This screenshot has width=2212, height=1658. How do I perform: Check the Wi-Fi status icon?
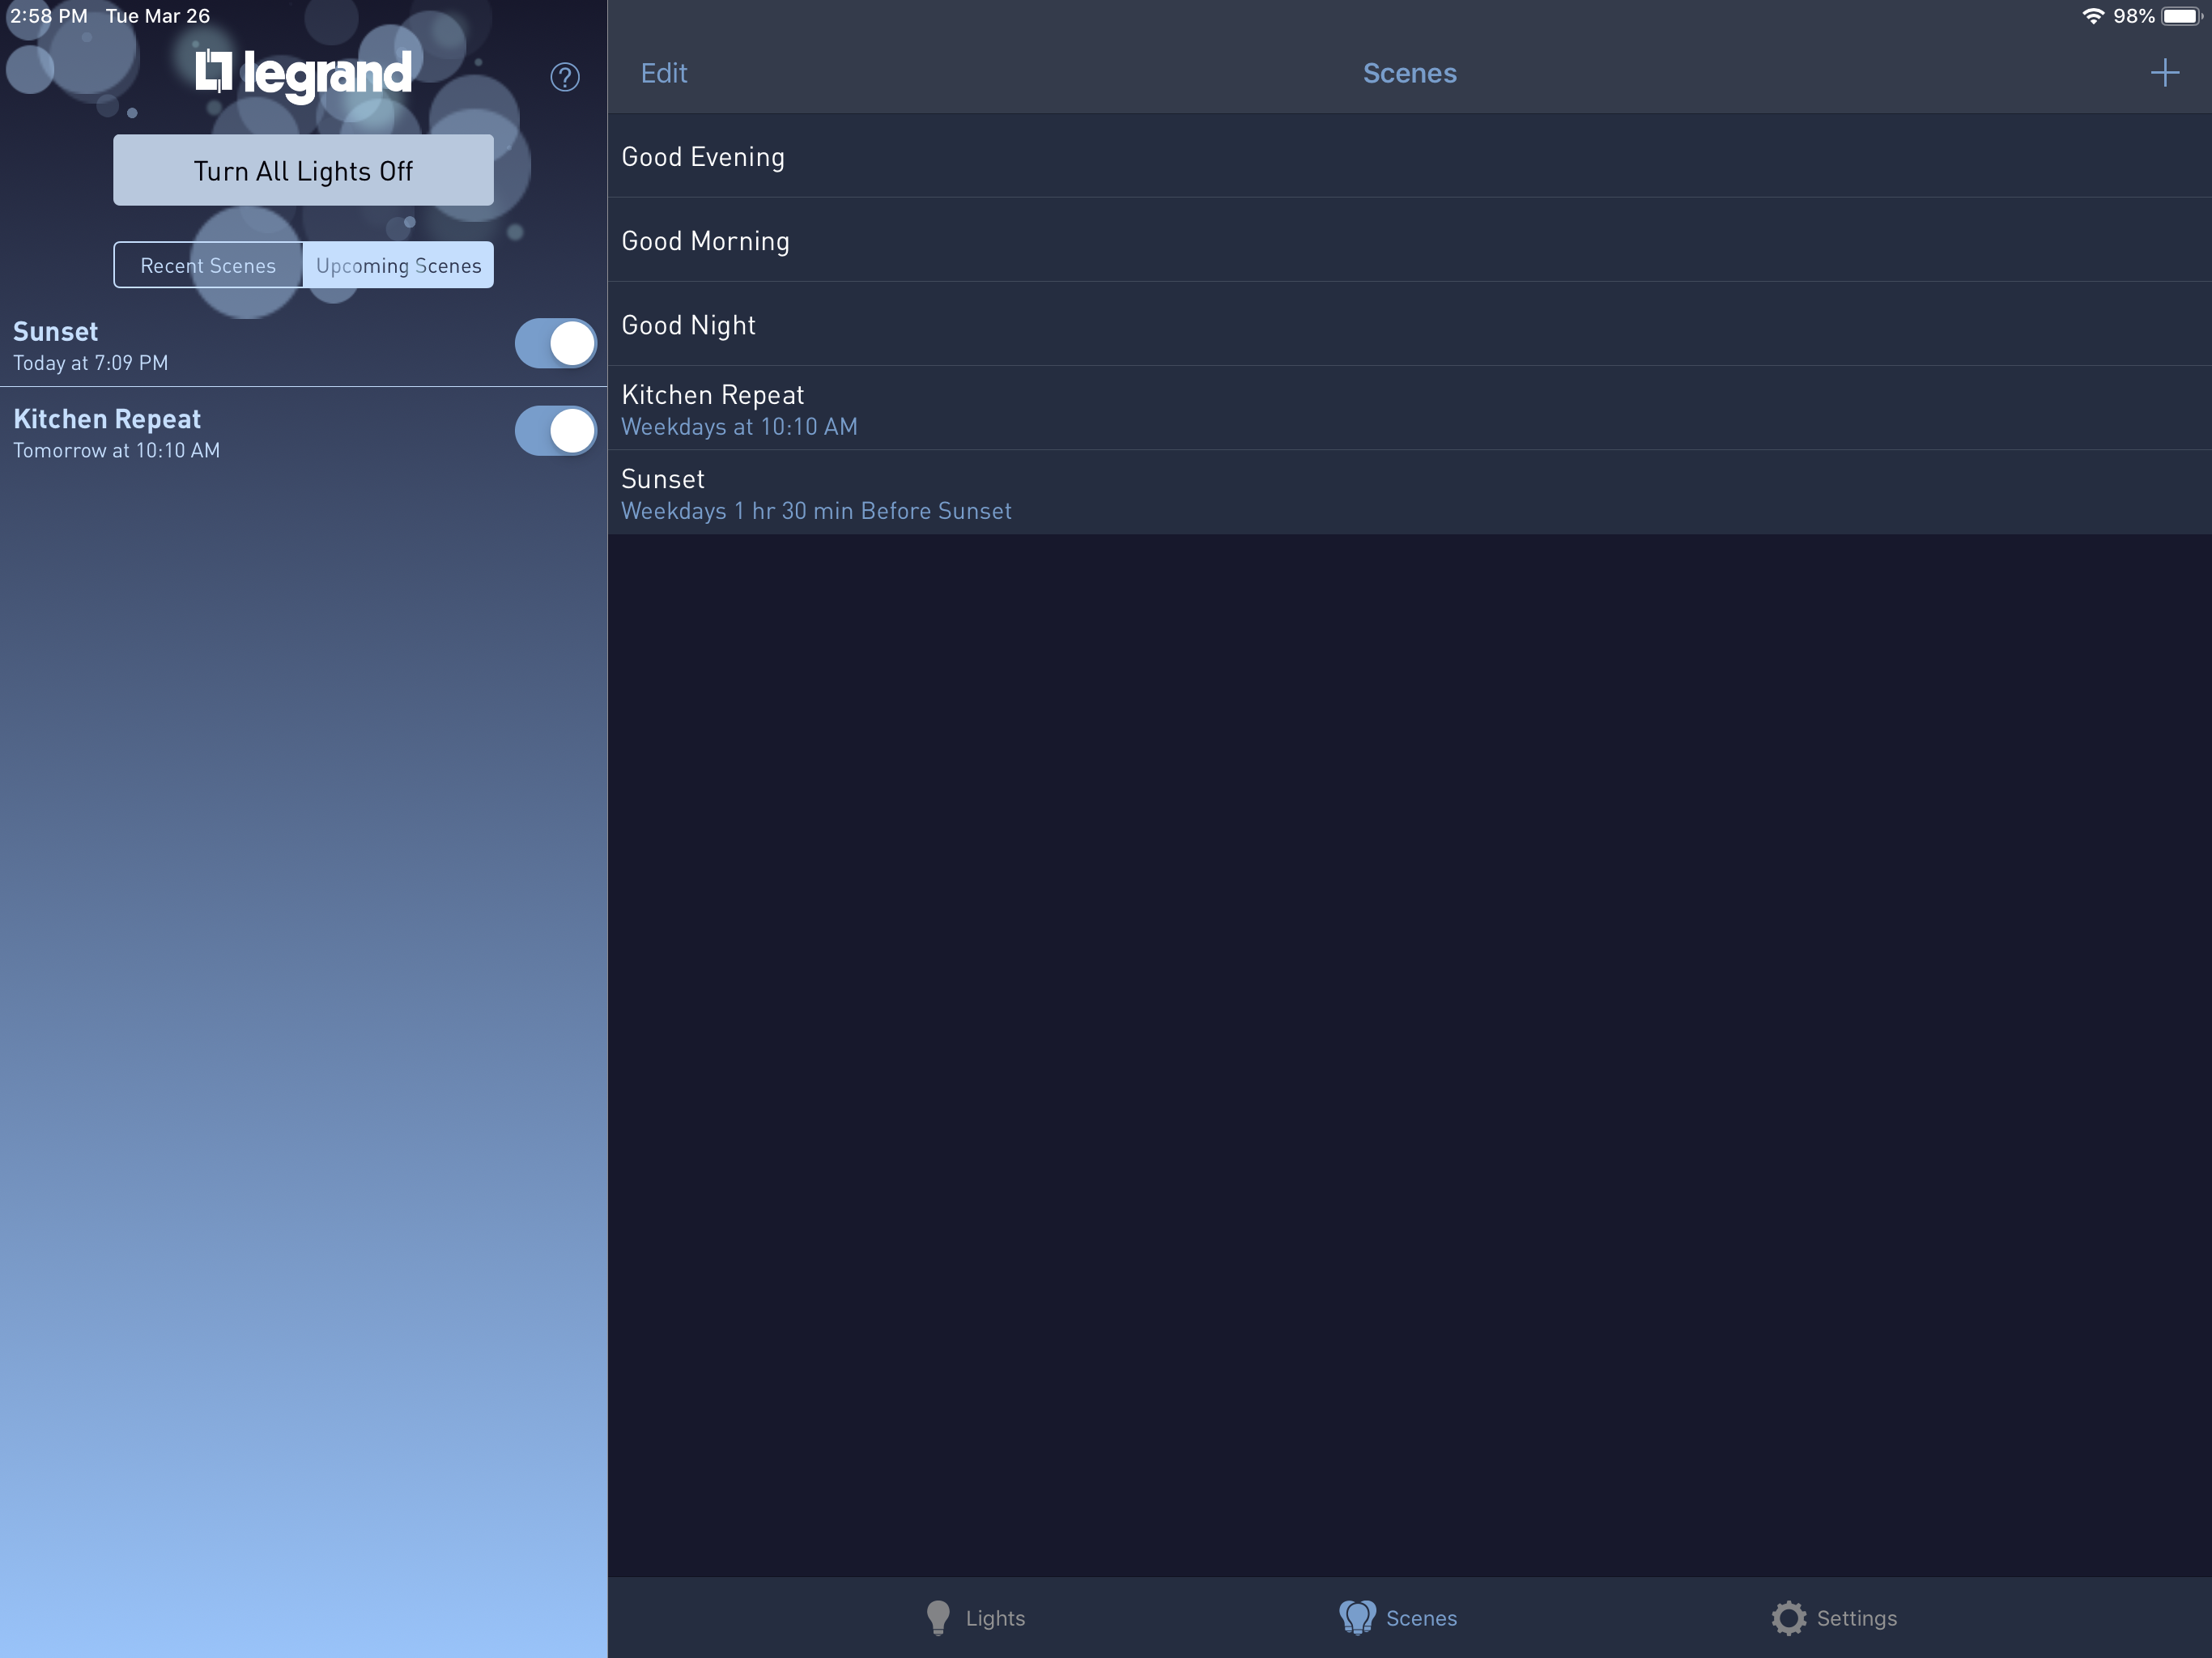(x=2092, y=16)
